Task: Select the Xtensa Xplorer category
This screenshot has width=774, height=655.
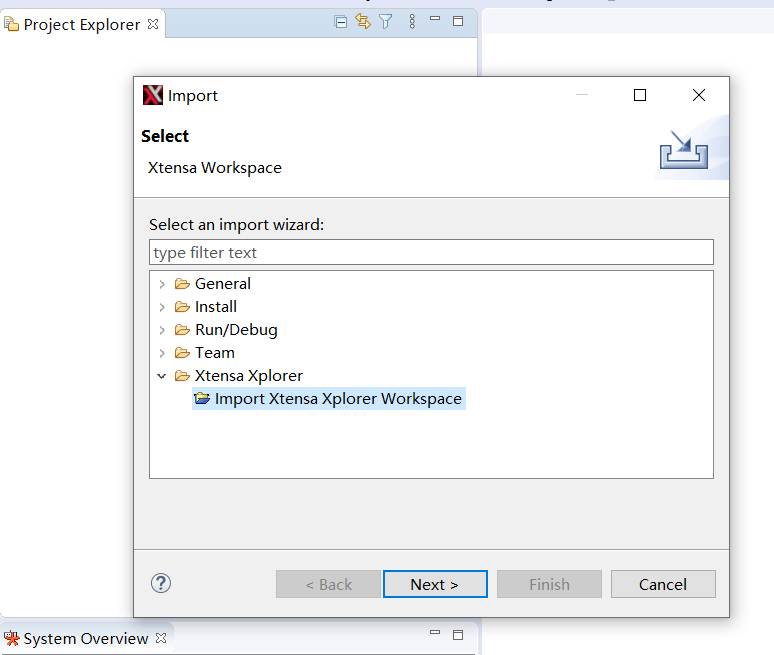Action: (249, 376)
